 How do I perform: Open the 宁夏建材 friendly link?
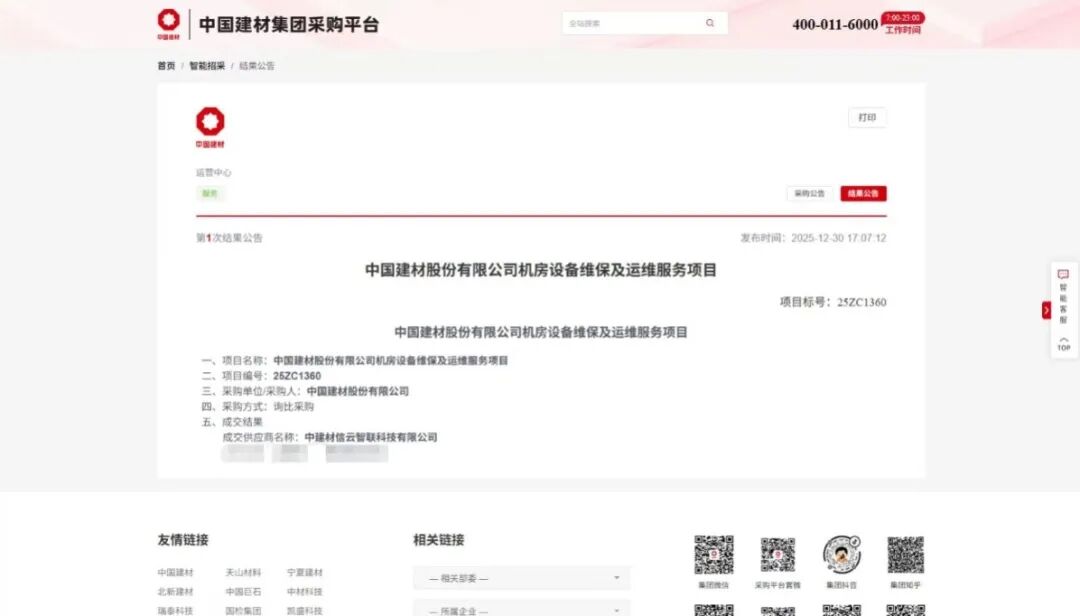point(304,573)
